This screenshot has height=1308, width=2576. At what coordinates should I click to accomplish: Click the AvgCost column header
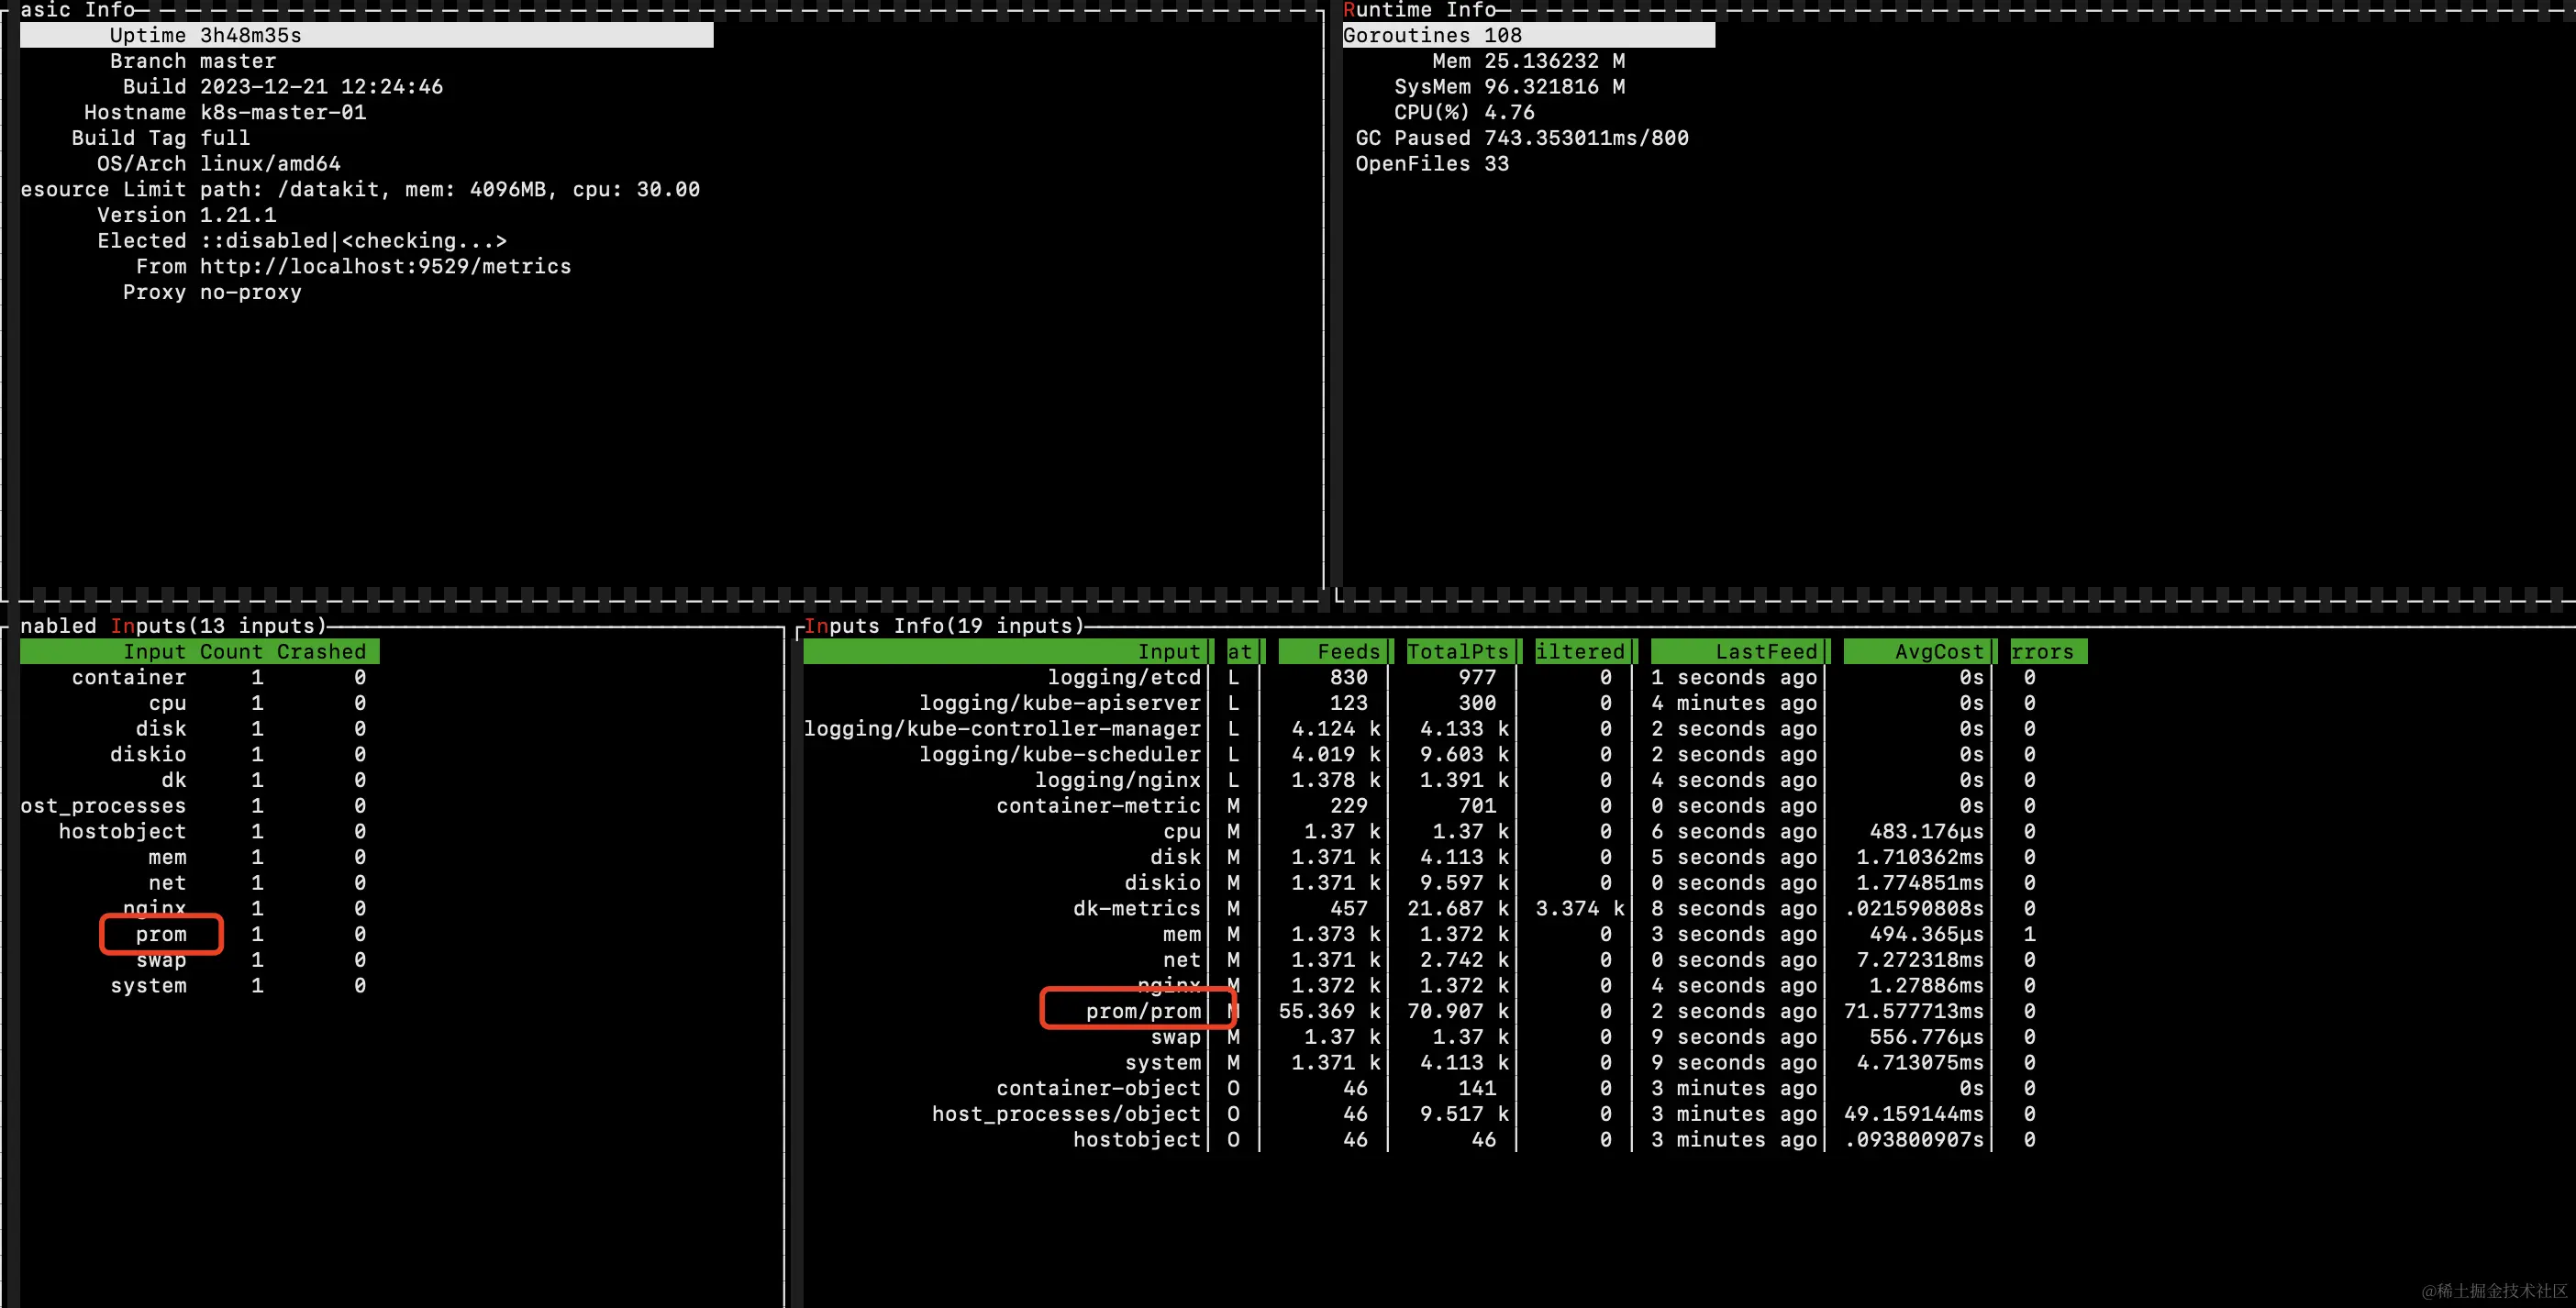click(x=1938, y=652)
